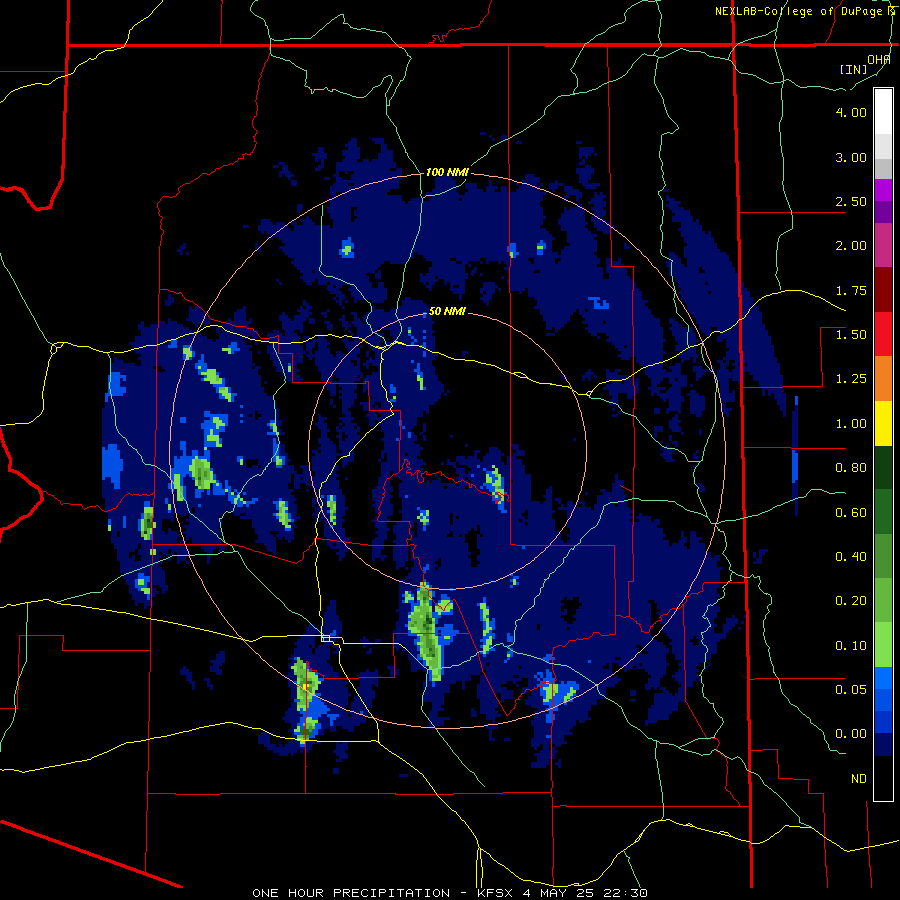The height and width of the screenshot is (900, 900).
Task: Click the 0.20 legend value
Action: 851,601
